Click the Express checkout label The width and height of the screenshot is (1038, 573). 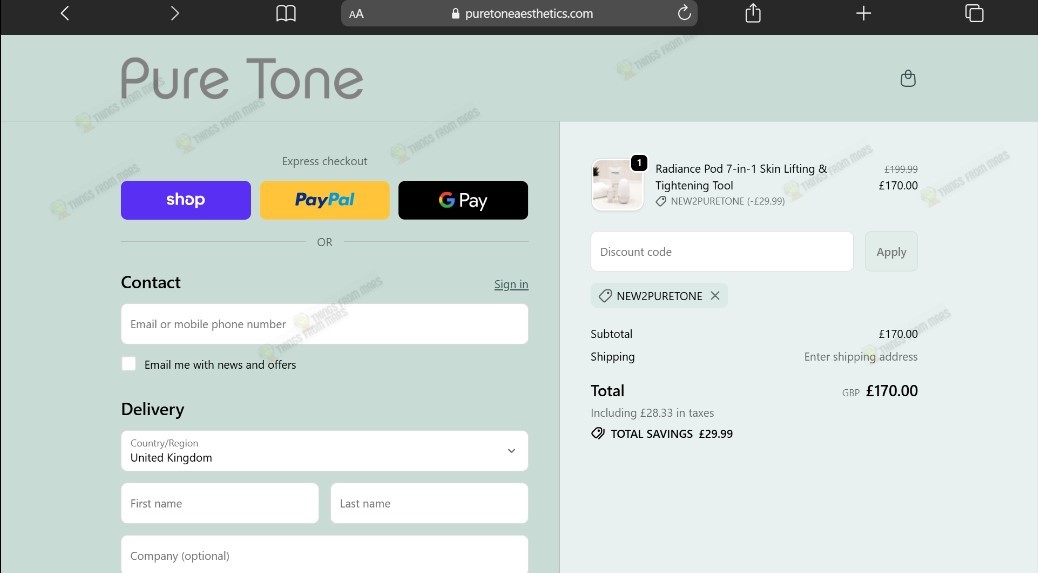324,161
